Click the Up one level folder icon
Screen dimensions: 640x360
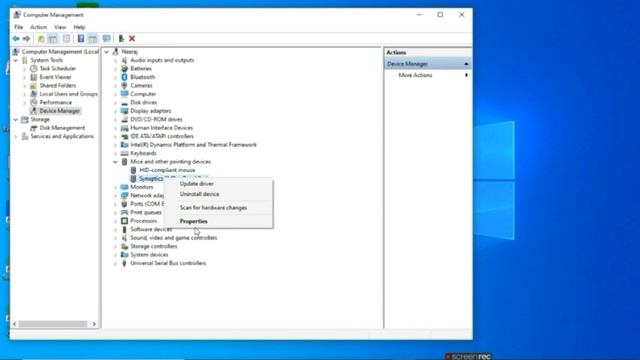click(41, 39)
